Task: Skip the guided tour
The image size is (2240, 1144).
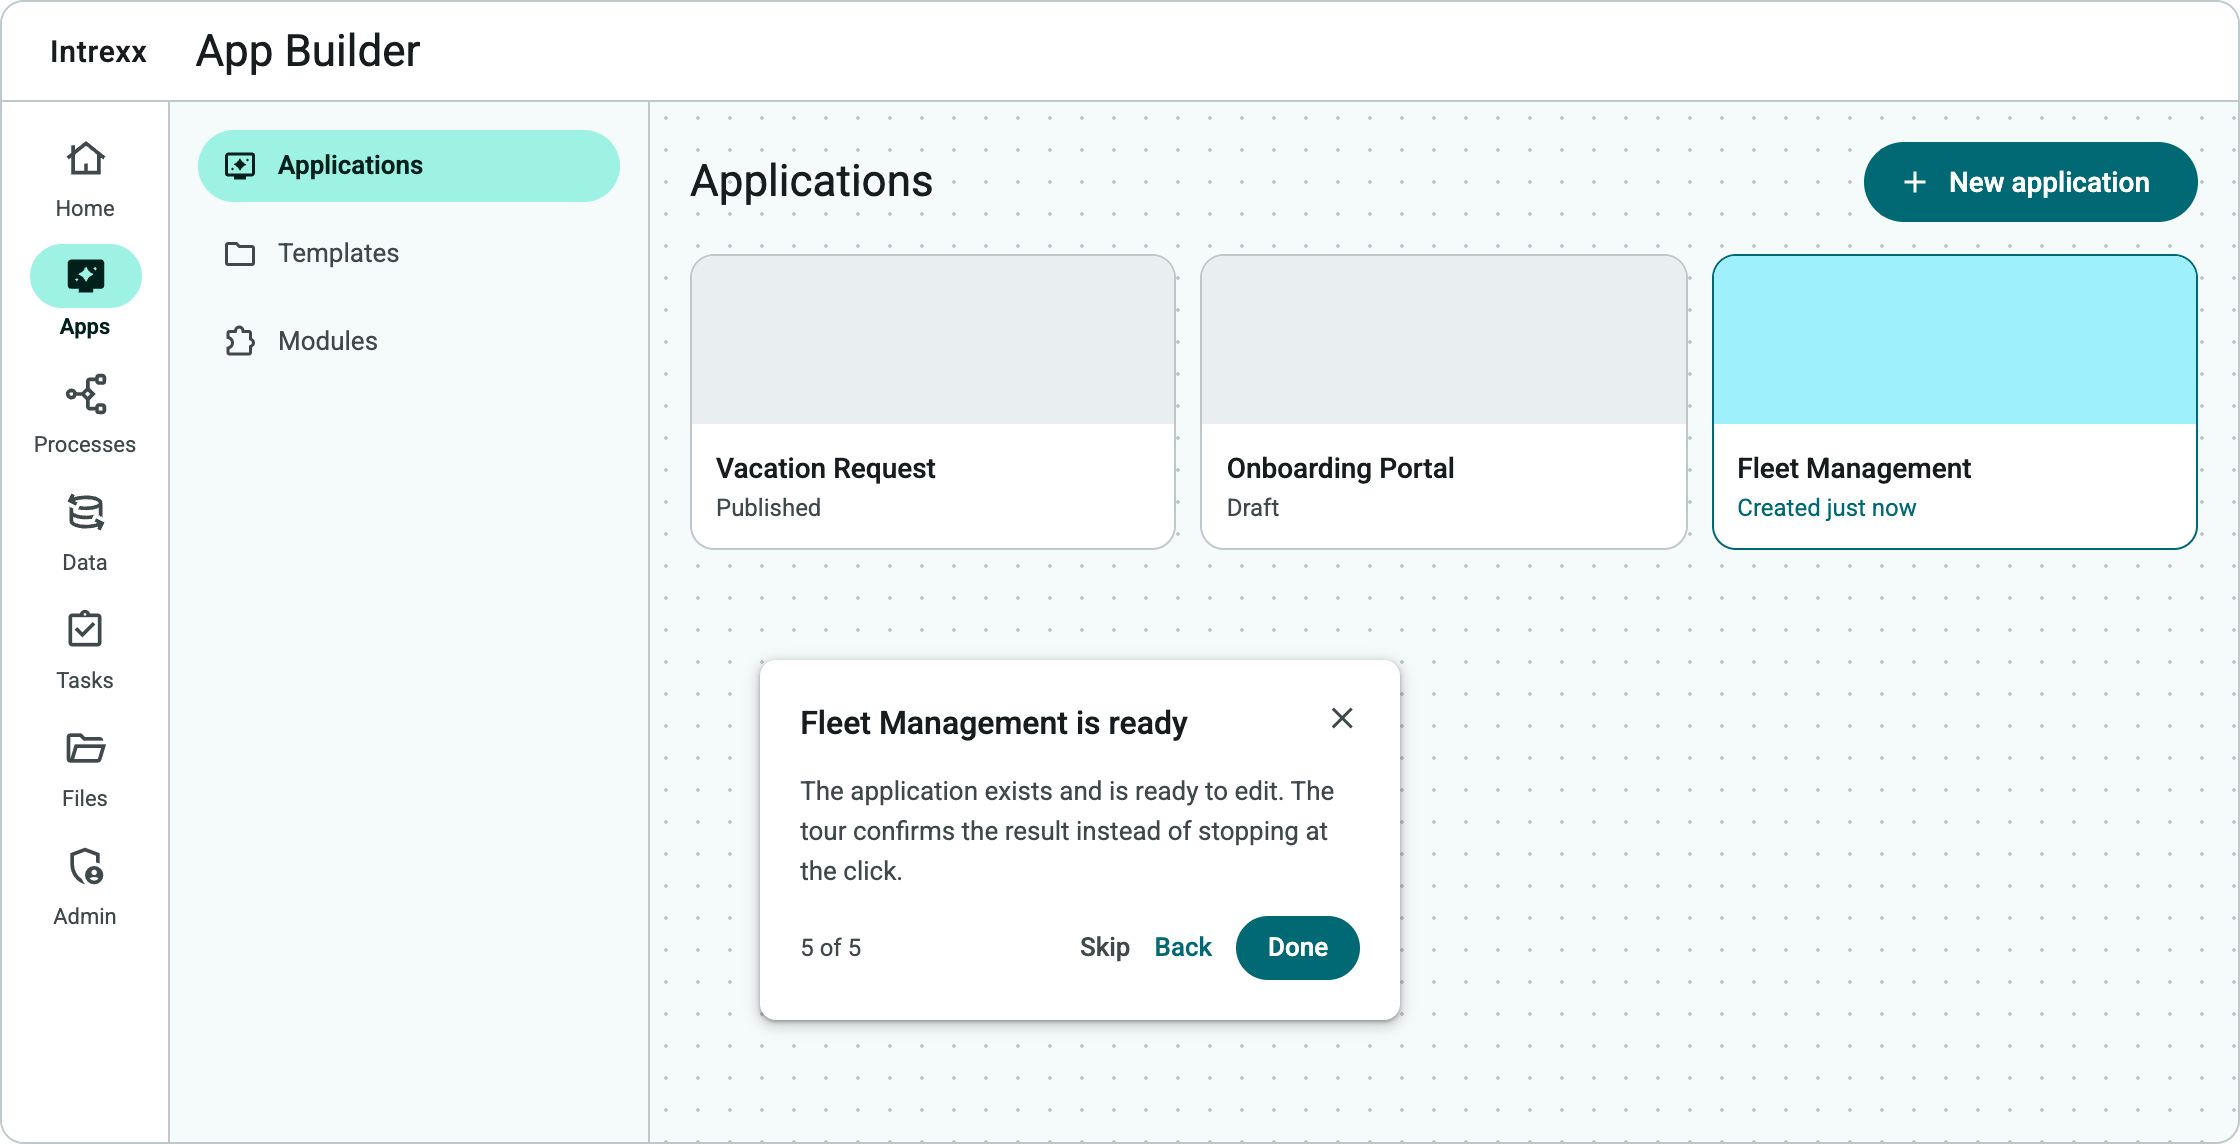Action: [x=1104, y=948]
